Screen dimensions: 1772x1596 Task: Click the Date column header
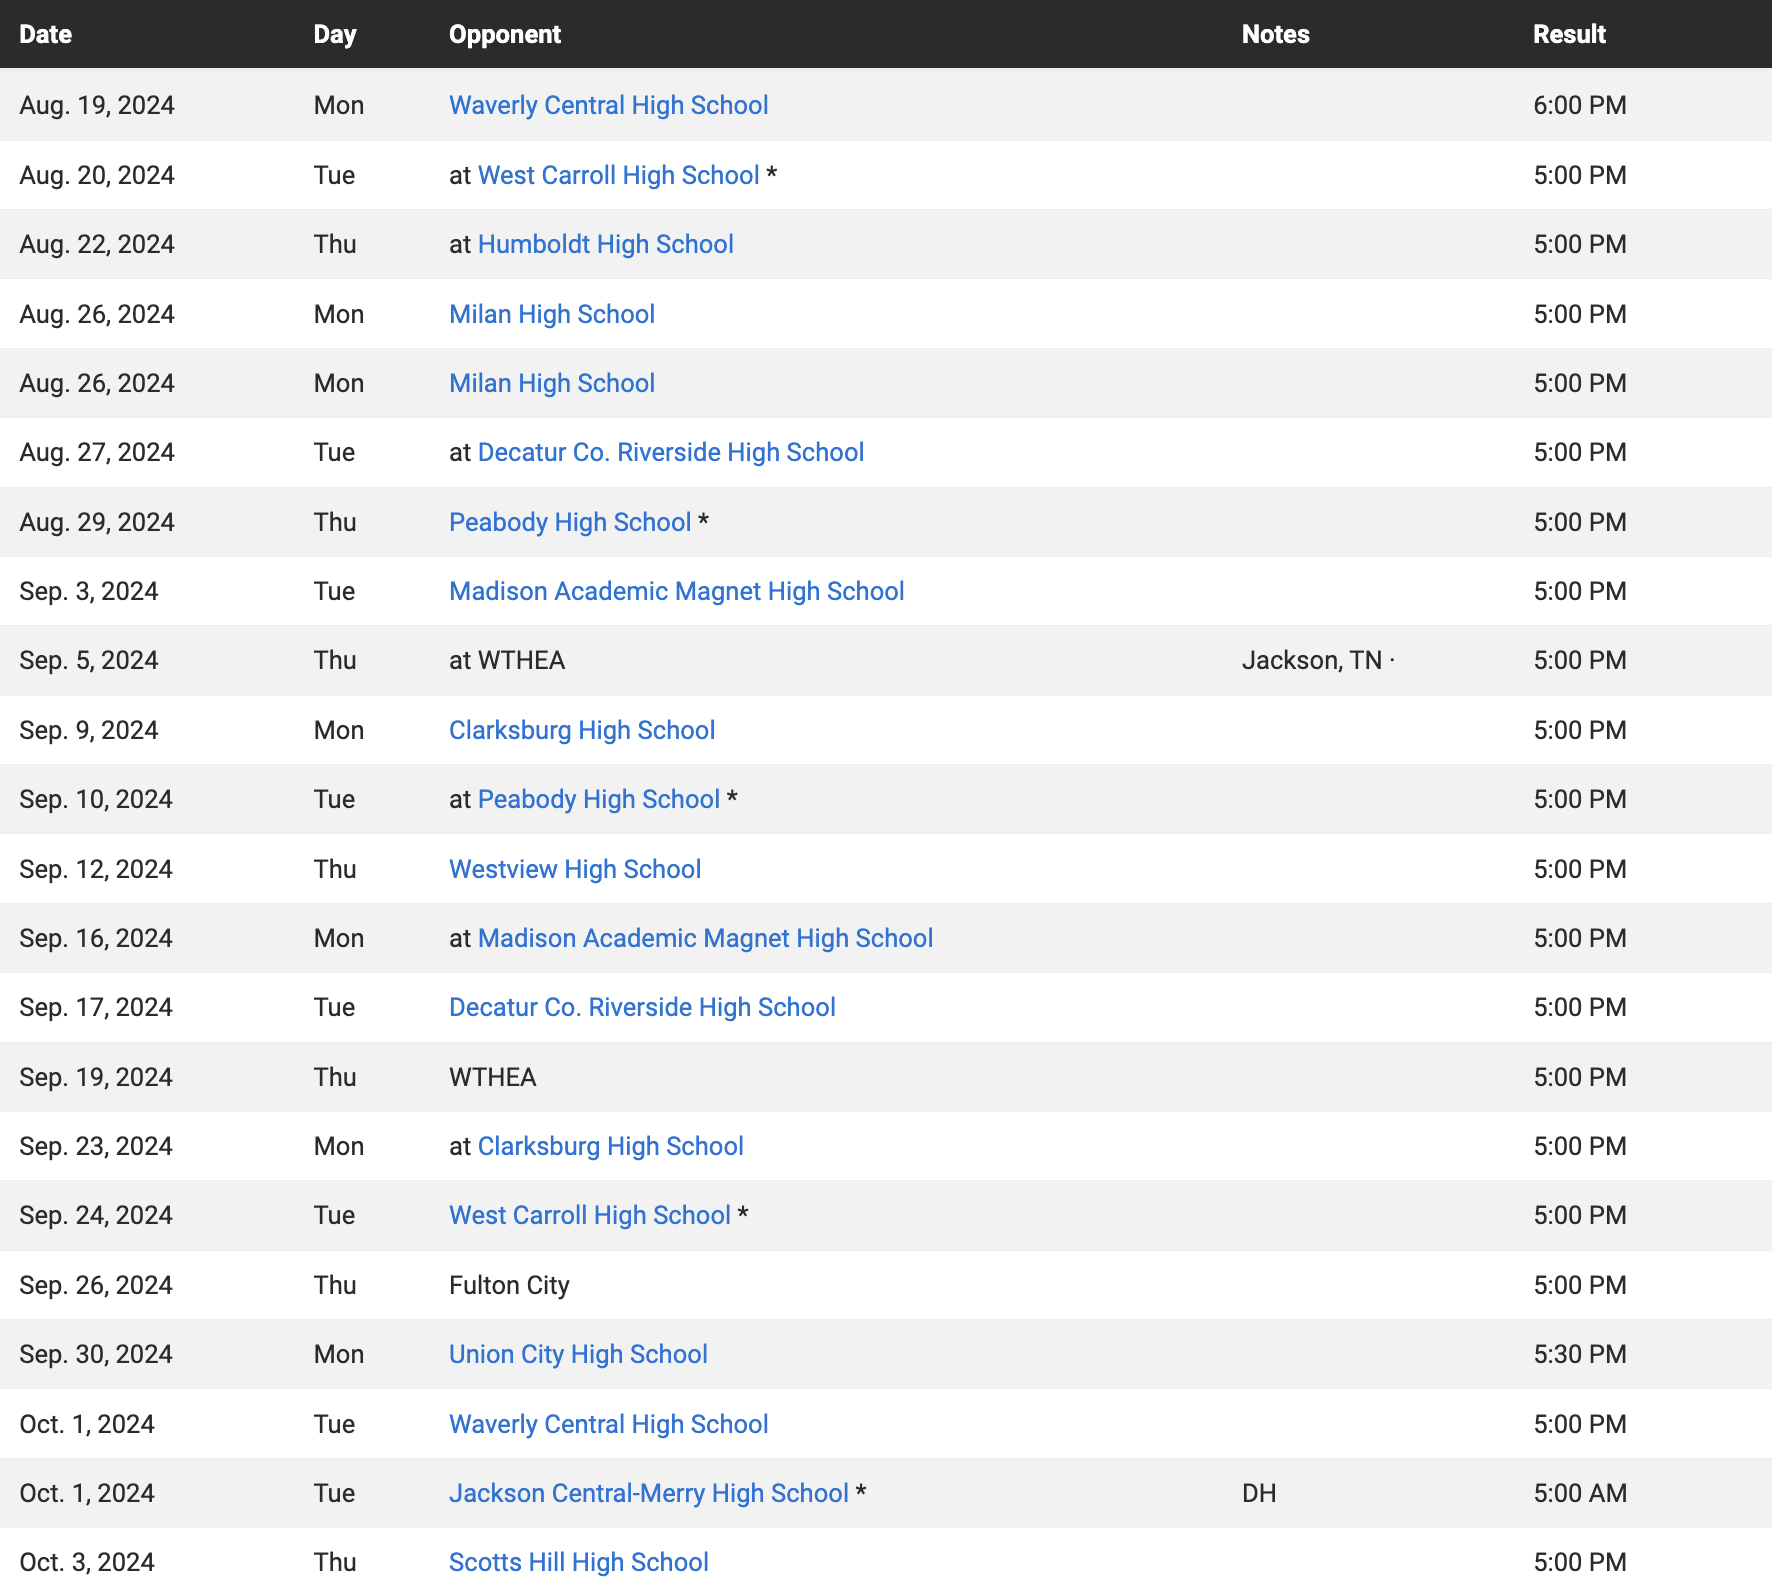46,34
